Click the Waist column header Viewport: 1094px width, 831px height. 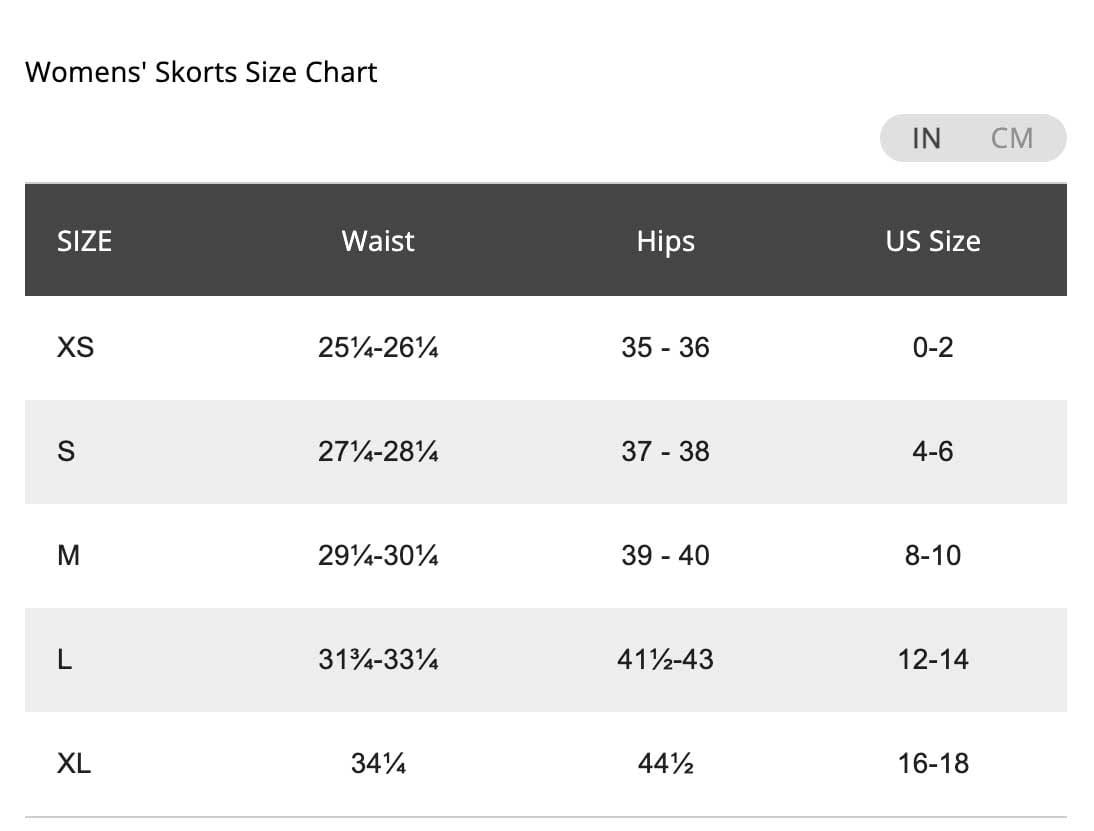pos(378,241)
